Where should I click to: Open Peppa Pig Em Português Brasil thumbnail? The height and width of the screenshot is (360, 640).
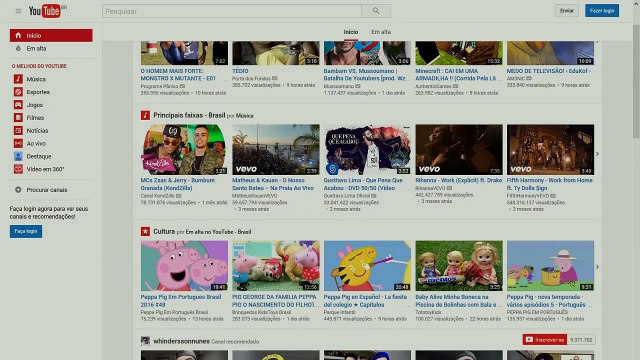(x=184, y=266)
